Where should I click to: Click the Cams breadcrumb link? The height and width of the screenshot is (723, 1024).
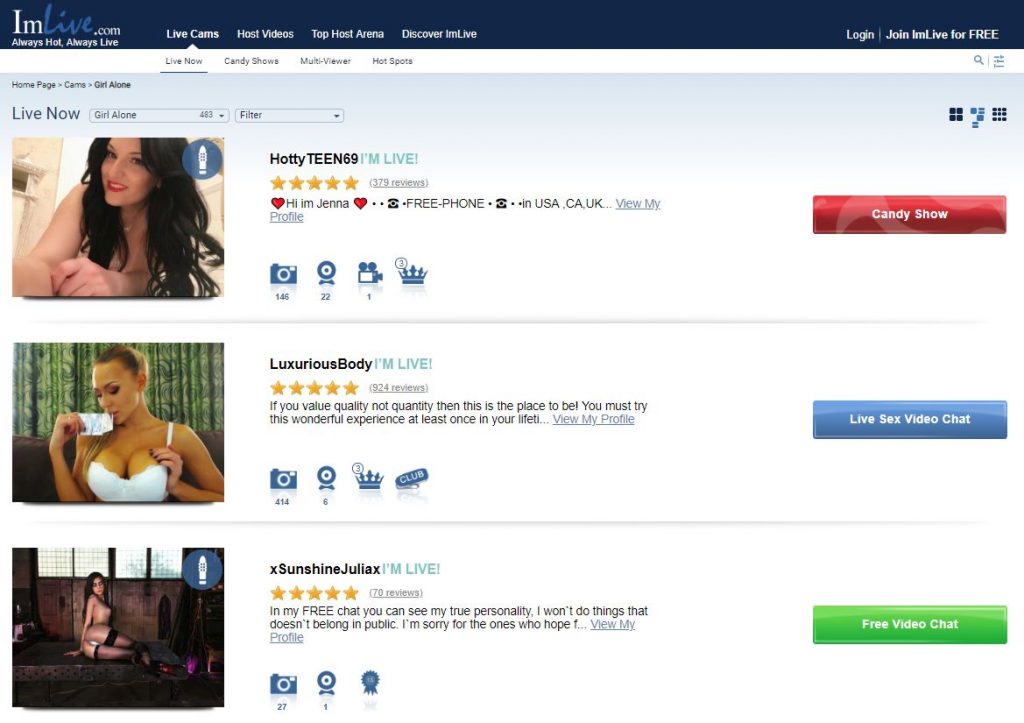pos(75,85)
